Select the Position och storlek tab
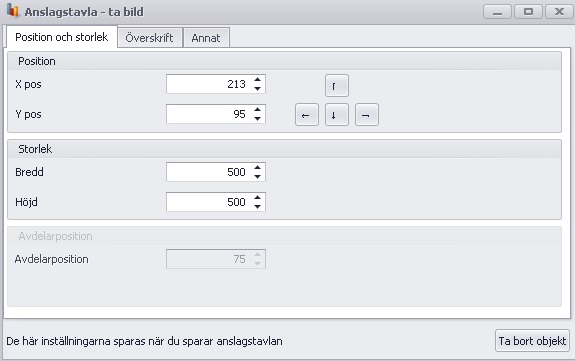The image size is (575, 361). click(x=62, y=37)
